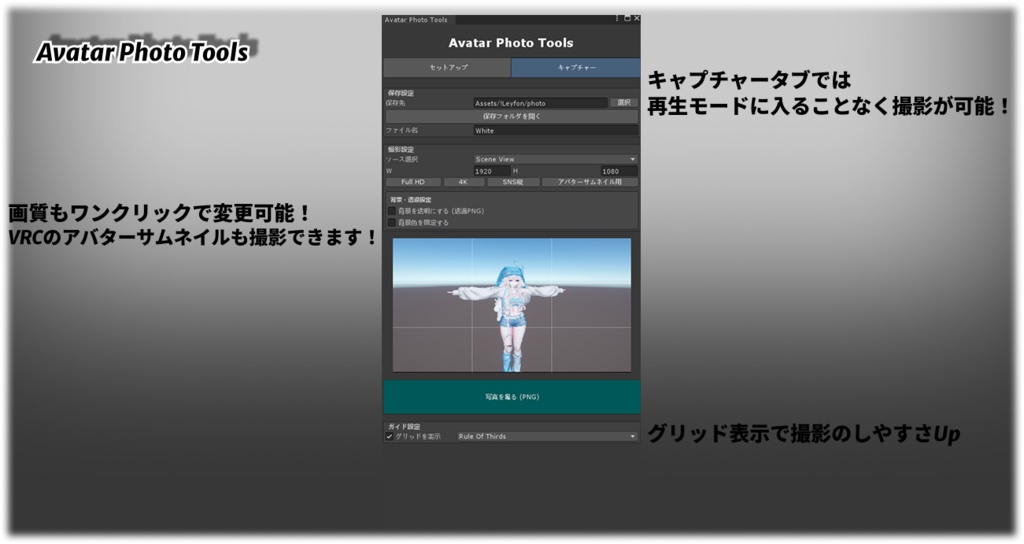
Task: Click the 保存設定 section label
Action: coord(400,93)
